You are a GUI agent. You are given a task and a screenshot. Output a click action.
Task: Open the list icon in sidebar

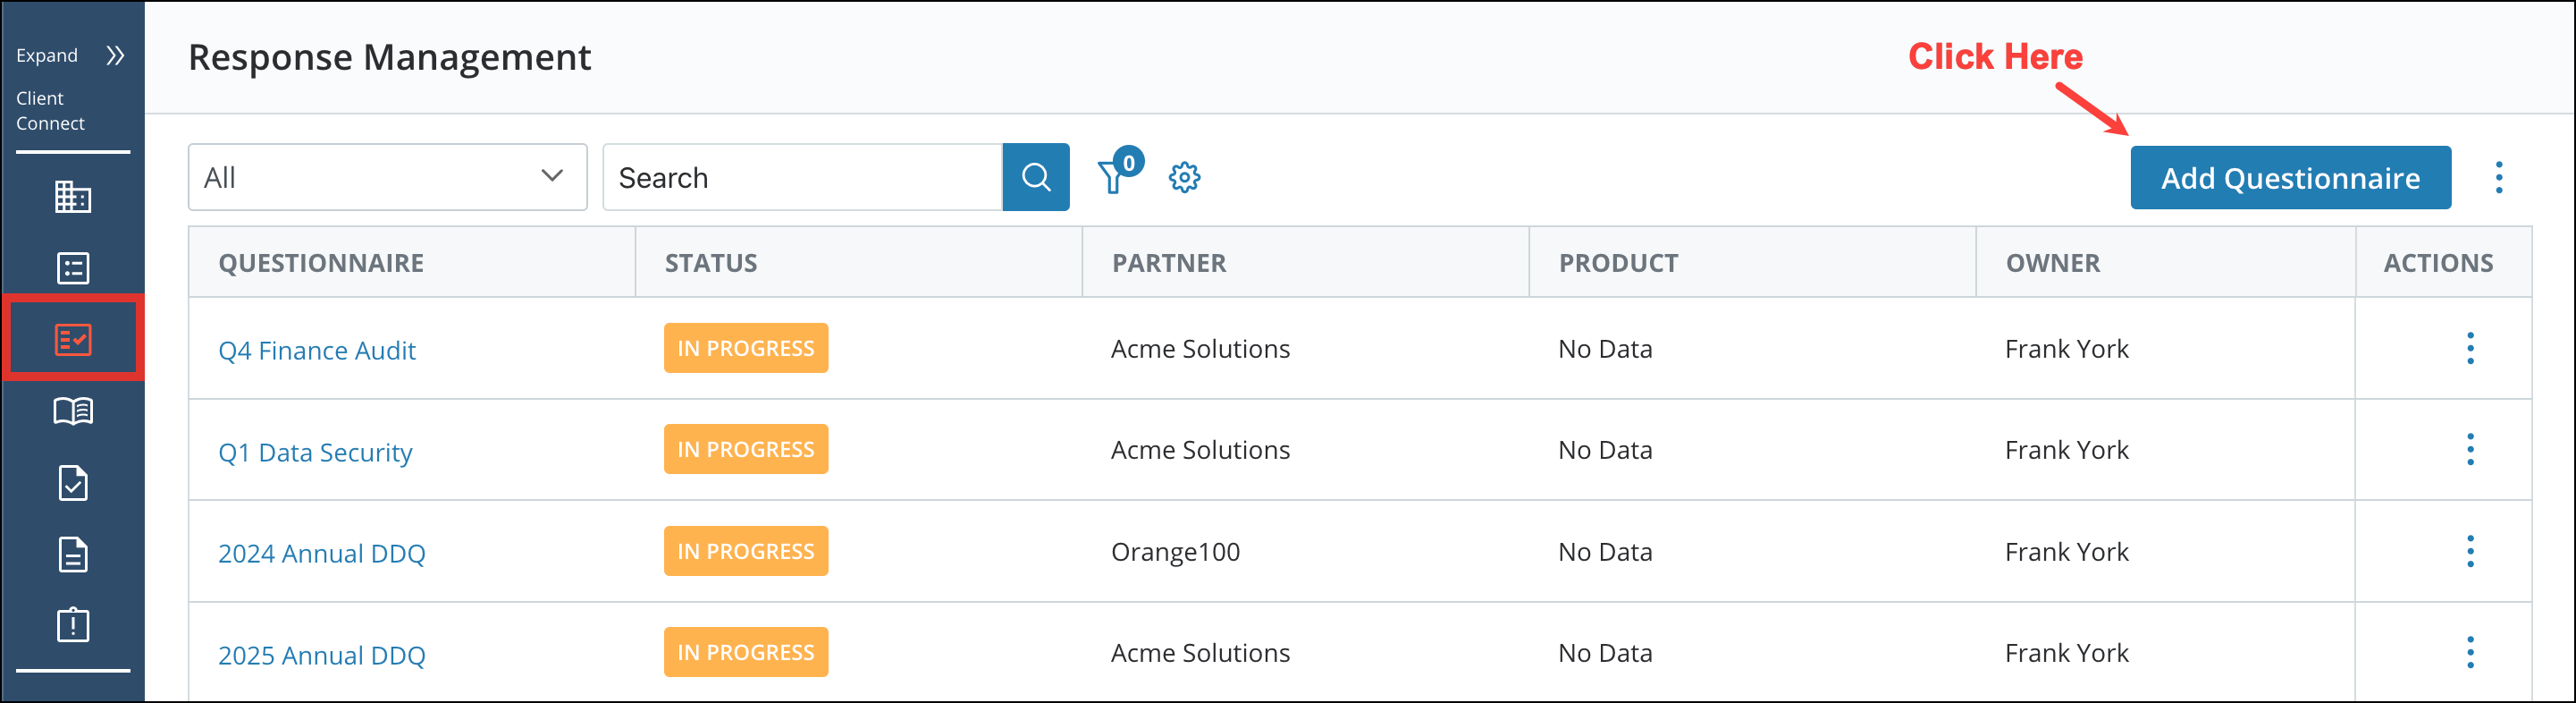click(73, 268)
